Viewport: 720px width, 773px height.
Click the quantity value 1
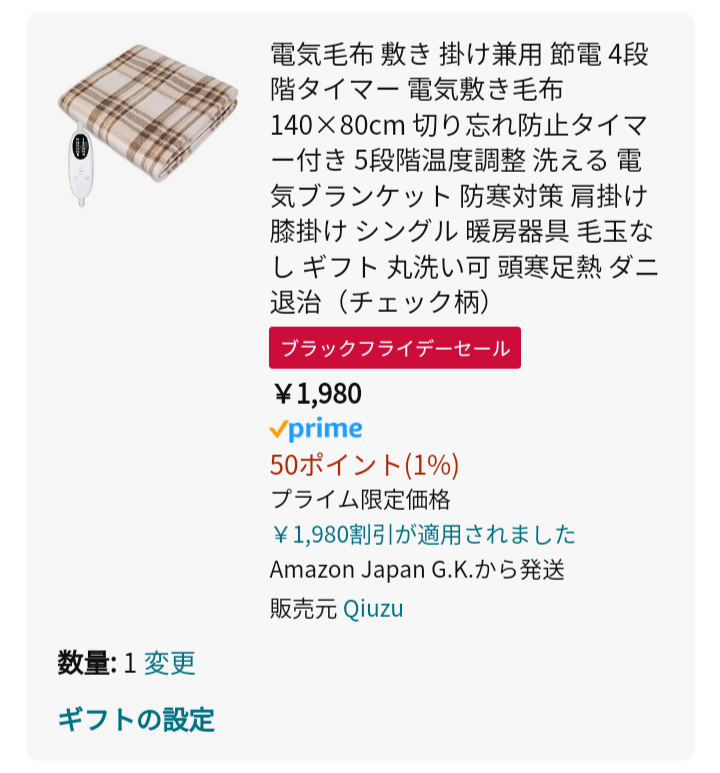point(129,663)
